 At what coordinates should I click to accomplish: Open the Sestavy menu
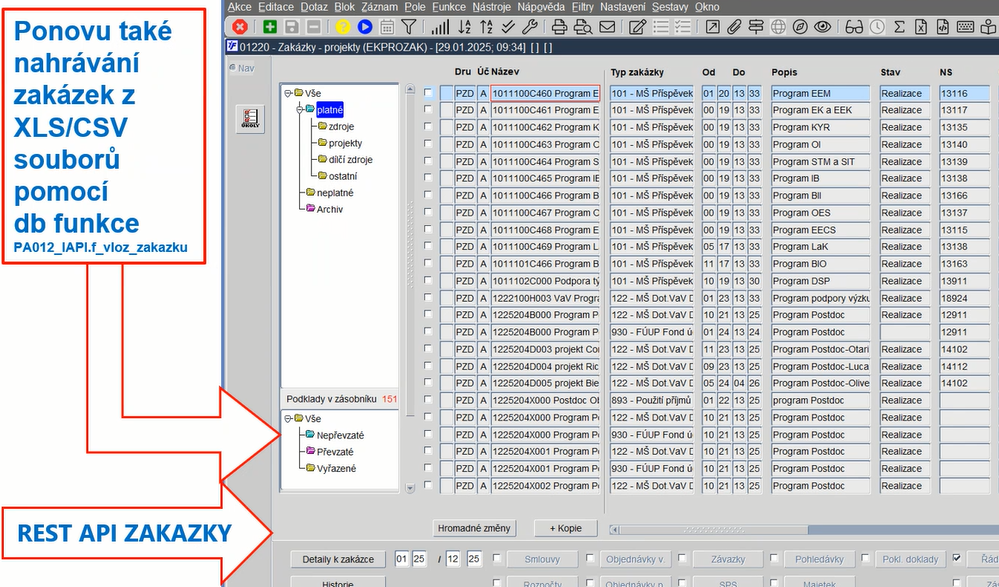(670, 7)
